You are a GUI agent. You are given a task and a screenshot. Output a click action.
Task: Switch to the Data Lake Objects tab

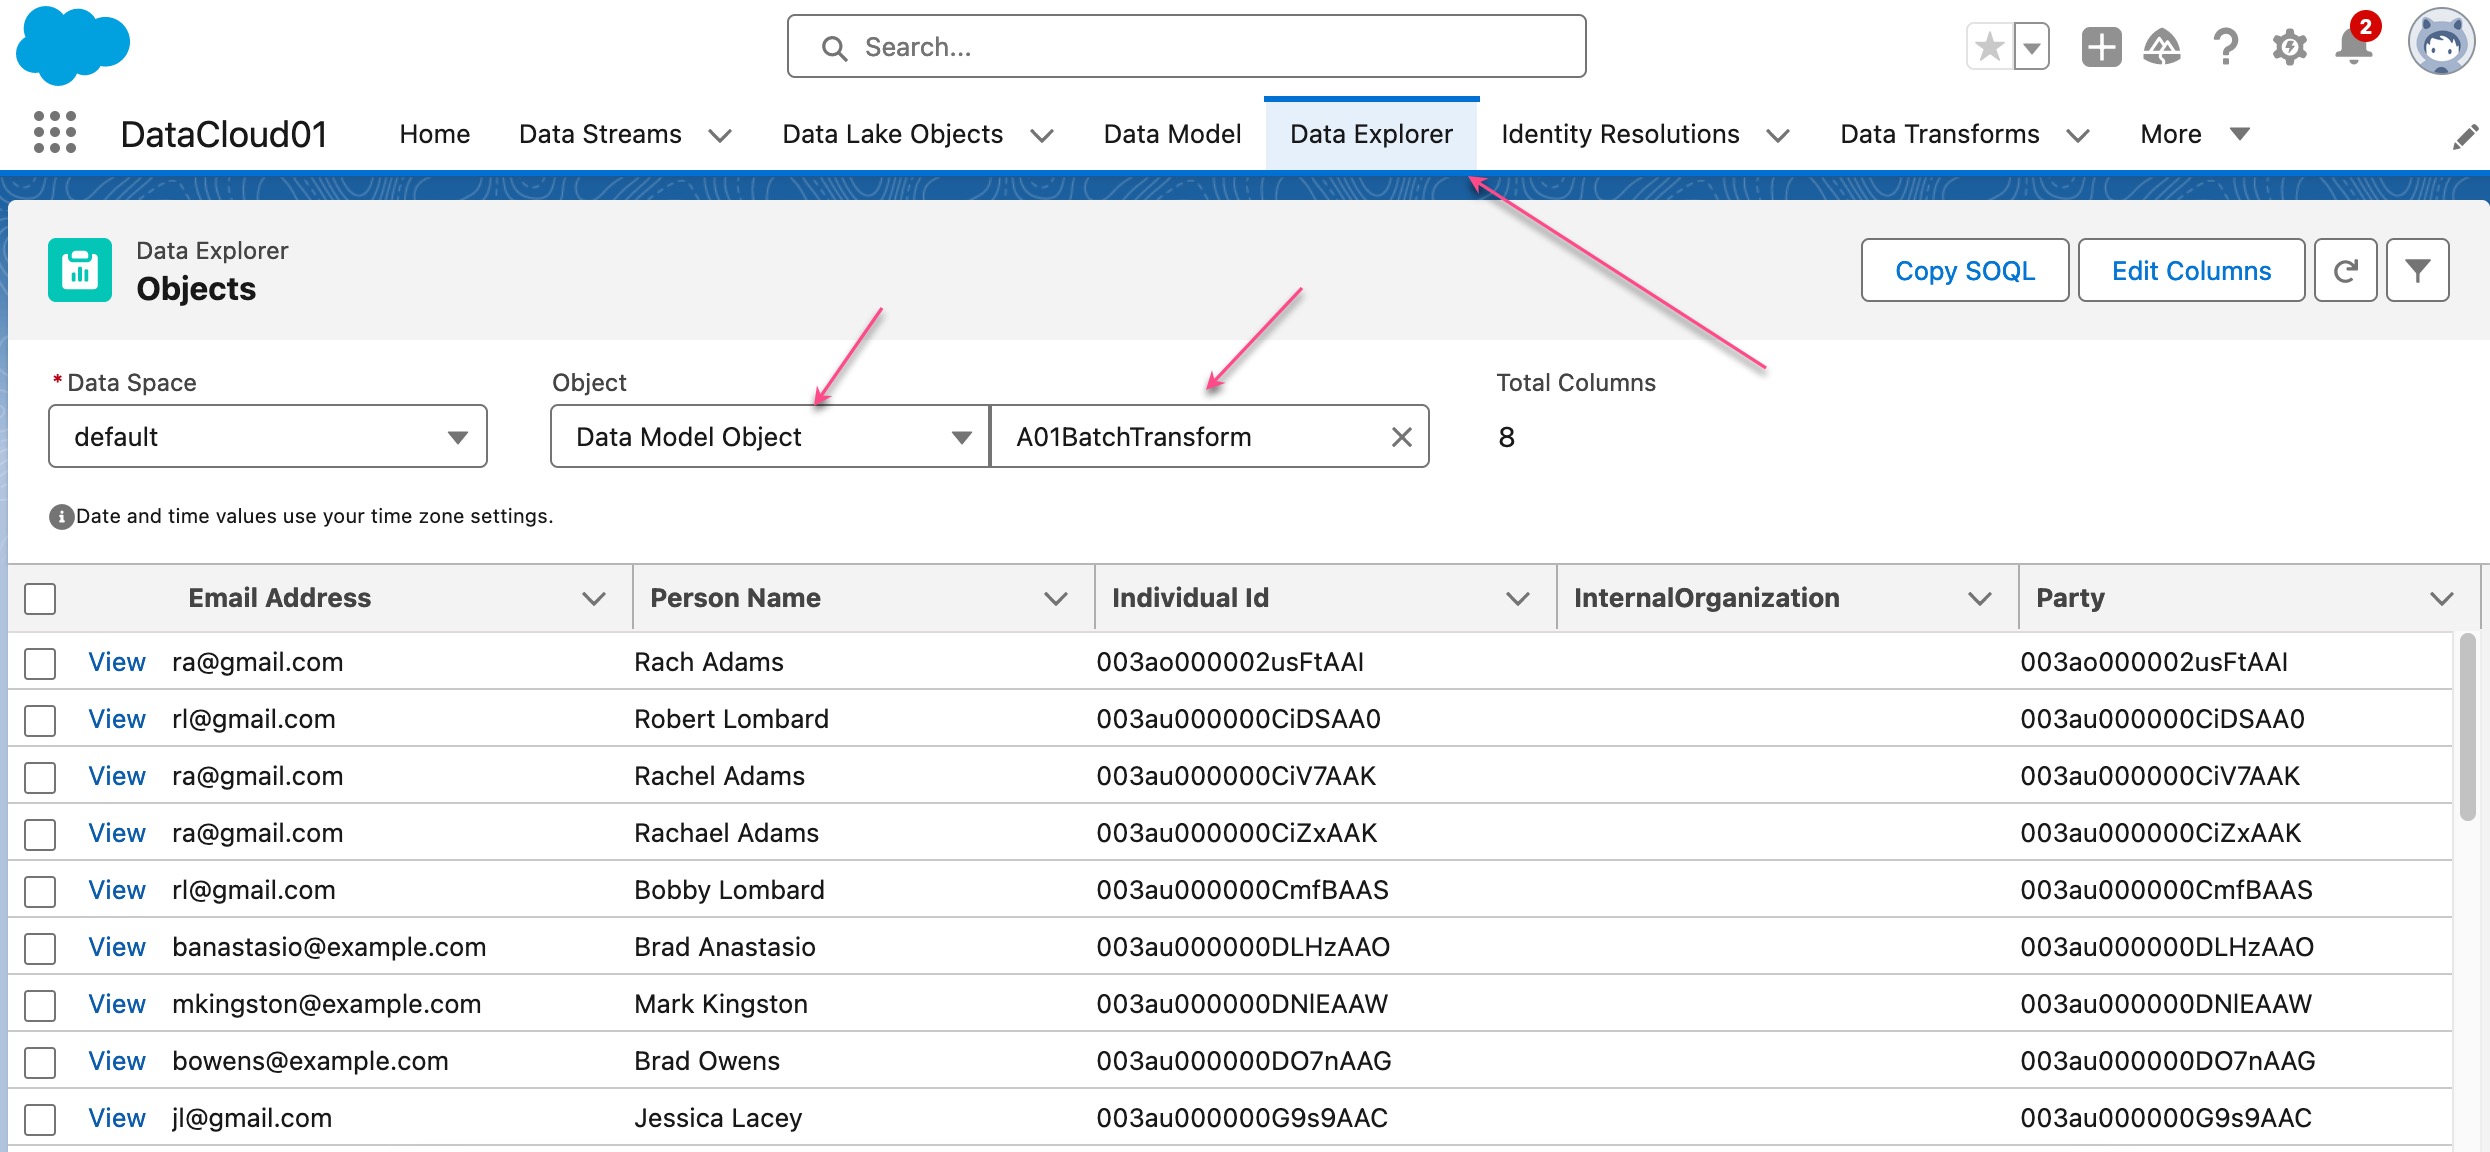coord(892,134)
